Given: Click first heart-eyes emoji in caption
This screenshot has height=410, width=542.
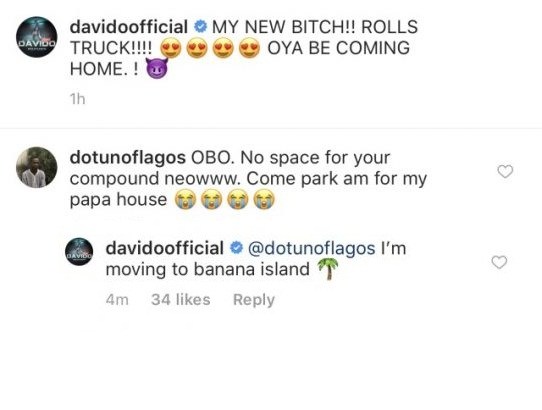Looking at the screenshot, I should click(170, 48).
